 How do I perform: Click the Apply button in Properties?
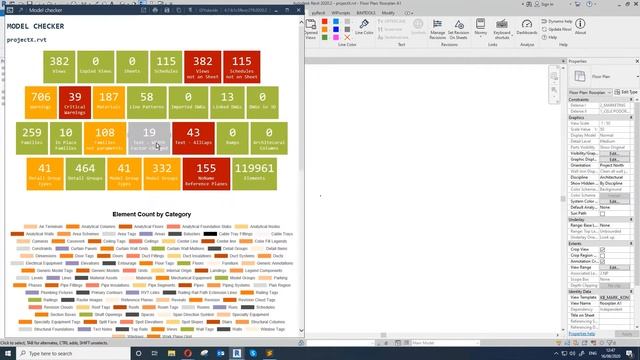coord(627,334)
